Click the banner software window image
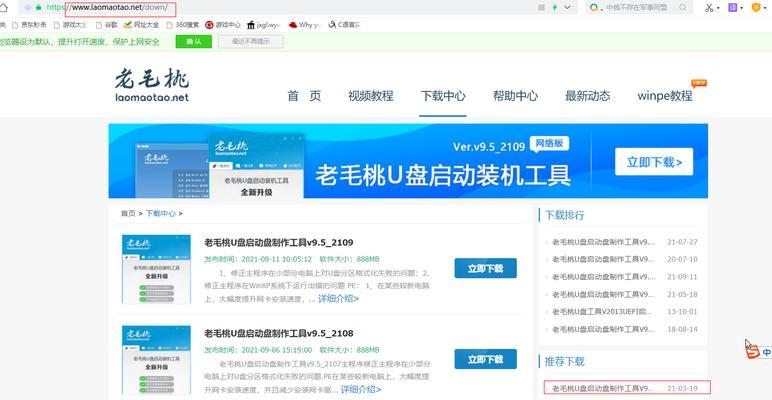The image size is (772, 400). pos(257,165)
